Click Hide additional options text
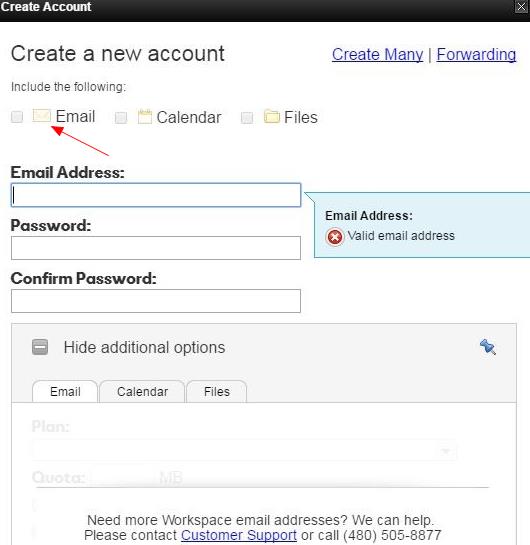The image size is (530, 545). pos(144,347)
